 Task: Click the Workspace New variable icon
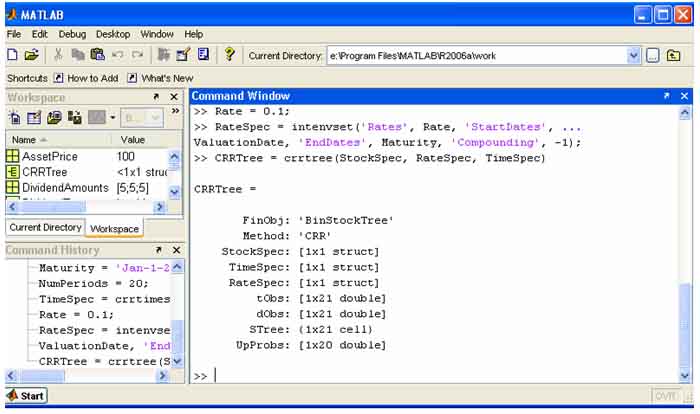pyautogui.click(x=14, y=118)
